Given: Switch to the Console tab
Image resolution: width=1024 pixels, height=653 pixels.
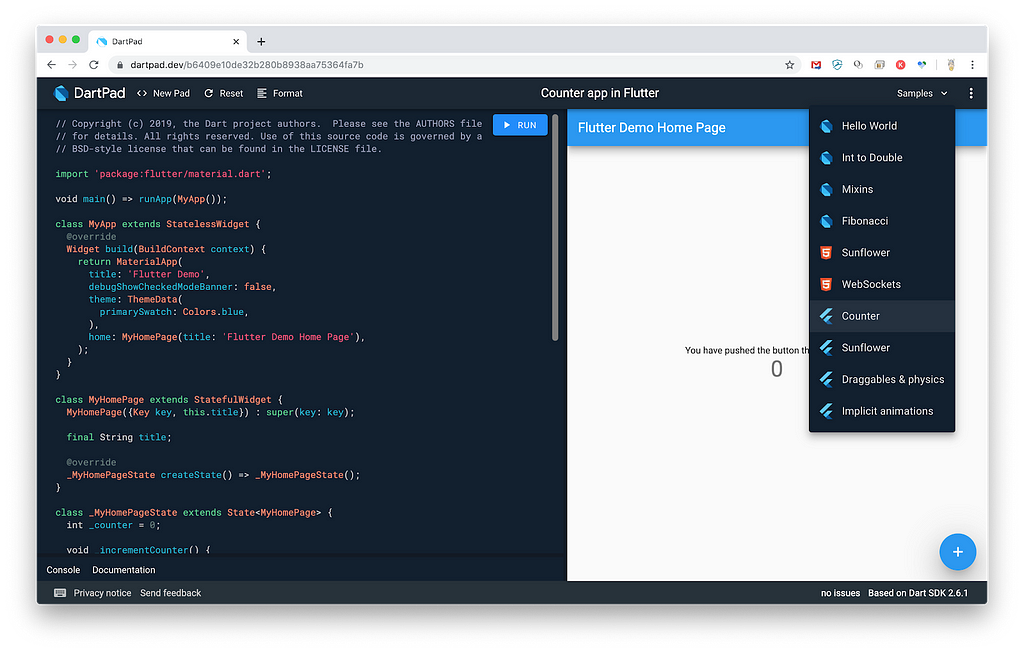Looking at the screenshot, I should [63, 570].
